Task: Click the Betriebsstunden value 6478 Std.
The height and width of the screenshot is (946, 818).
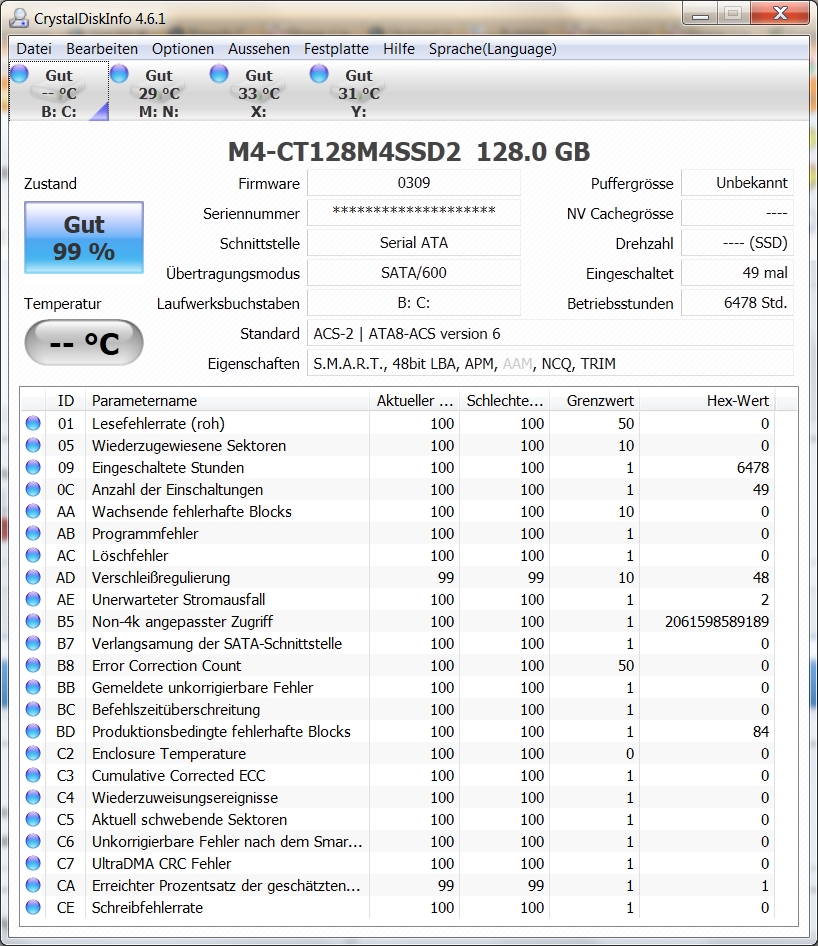Action: pos(737,303)
